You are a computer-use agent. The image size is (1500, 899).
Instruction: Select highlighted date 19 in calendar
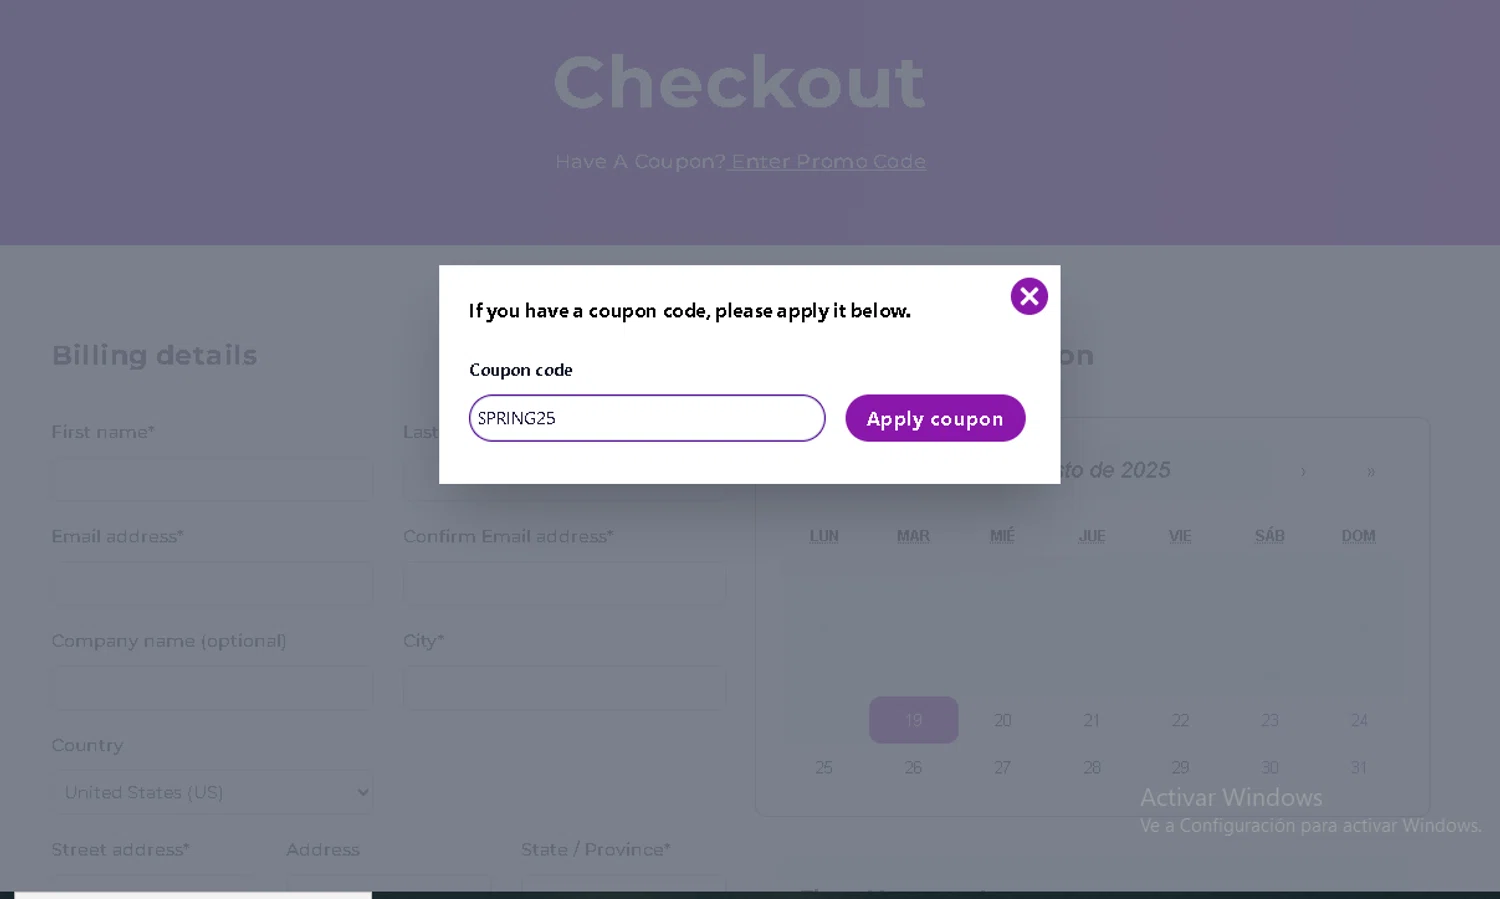pyautogui.click(x=913, y=720)
